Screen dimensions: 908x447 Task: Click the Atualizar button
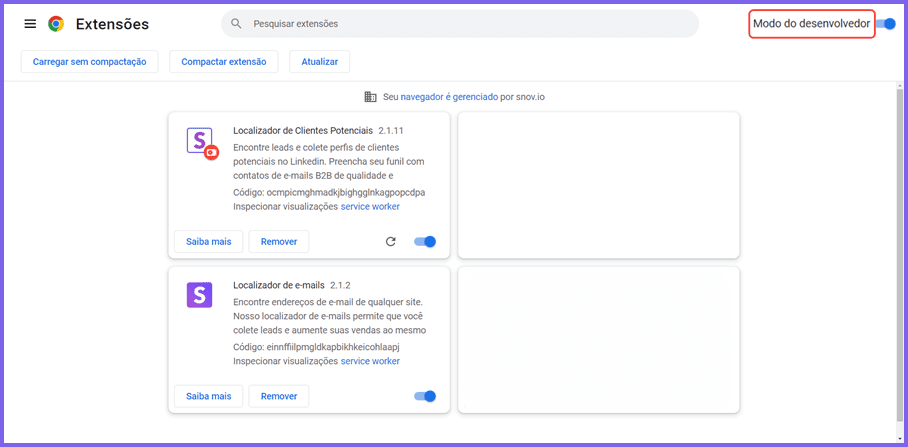(319, 62)
